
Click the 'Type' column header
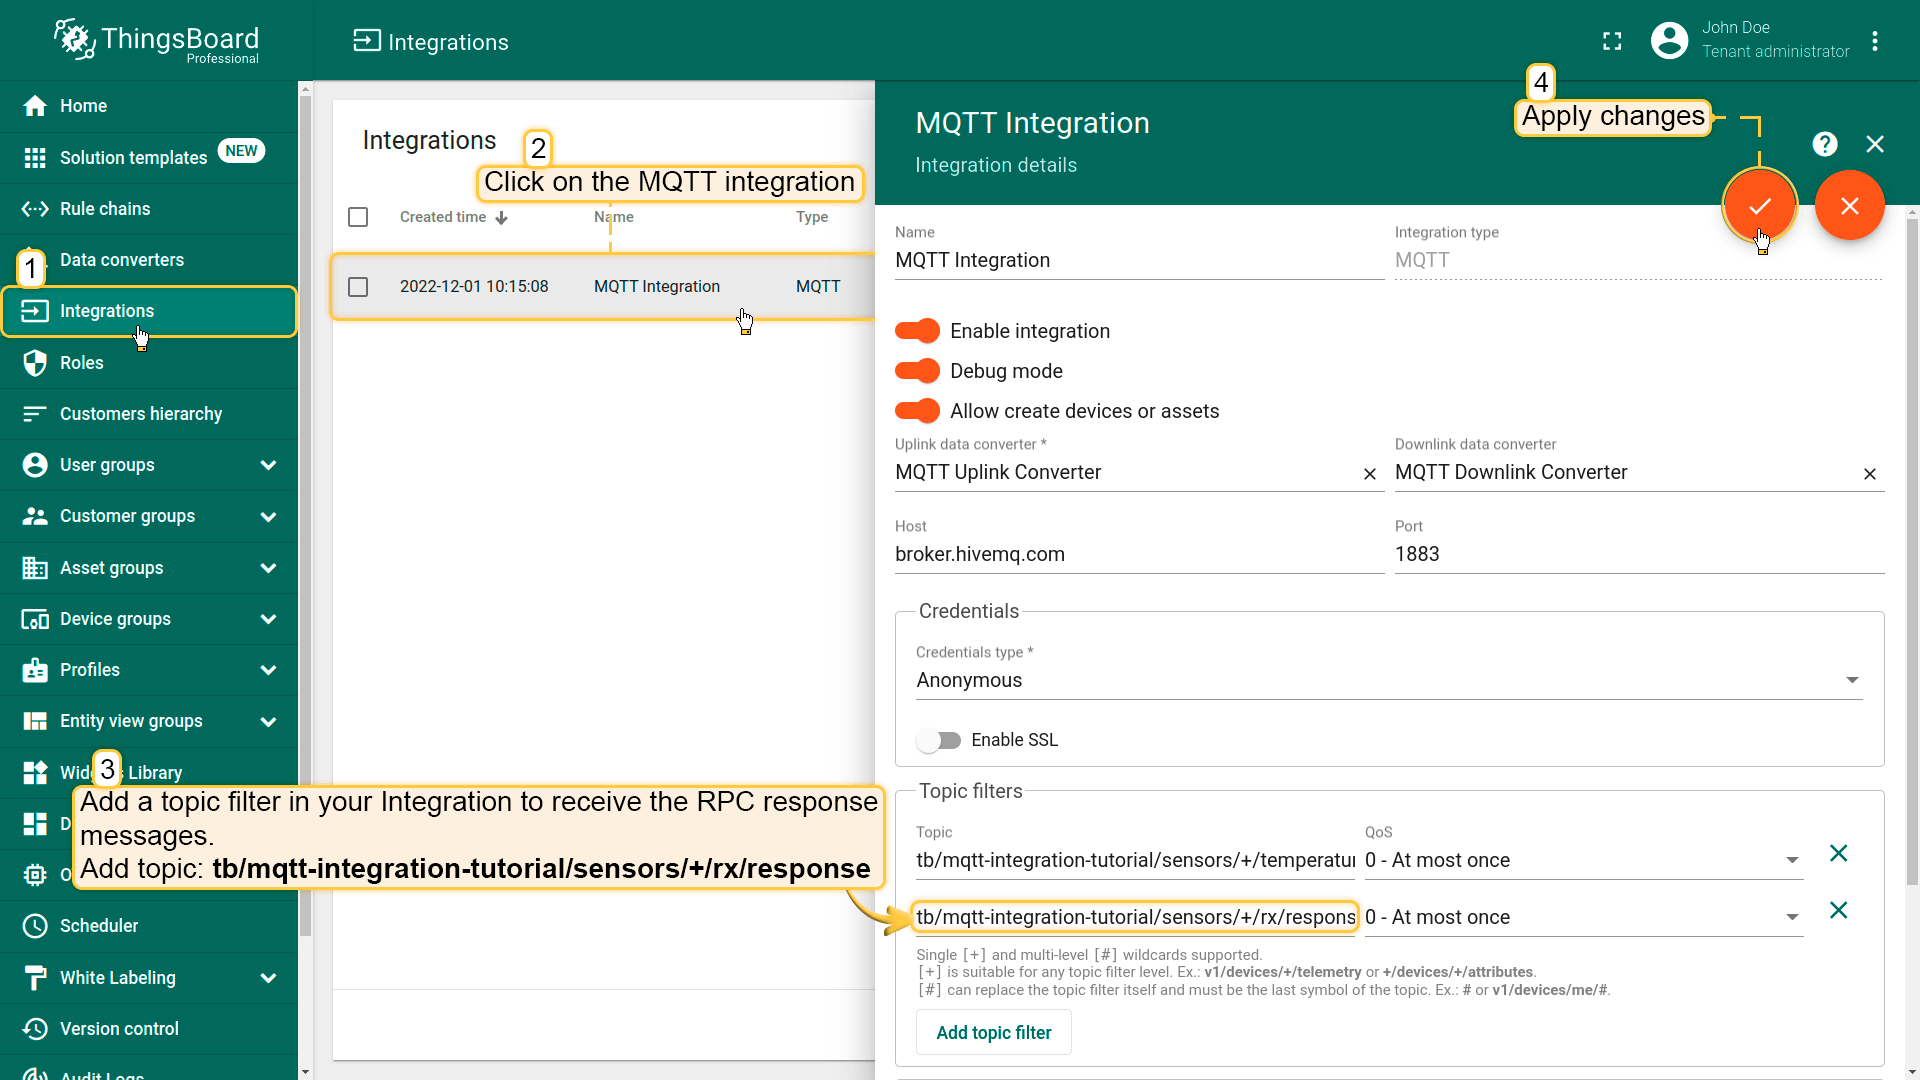(x=812, y=217)
